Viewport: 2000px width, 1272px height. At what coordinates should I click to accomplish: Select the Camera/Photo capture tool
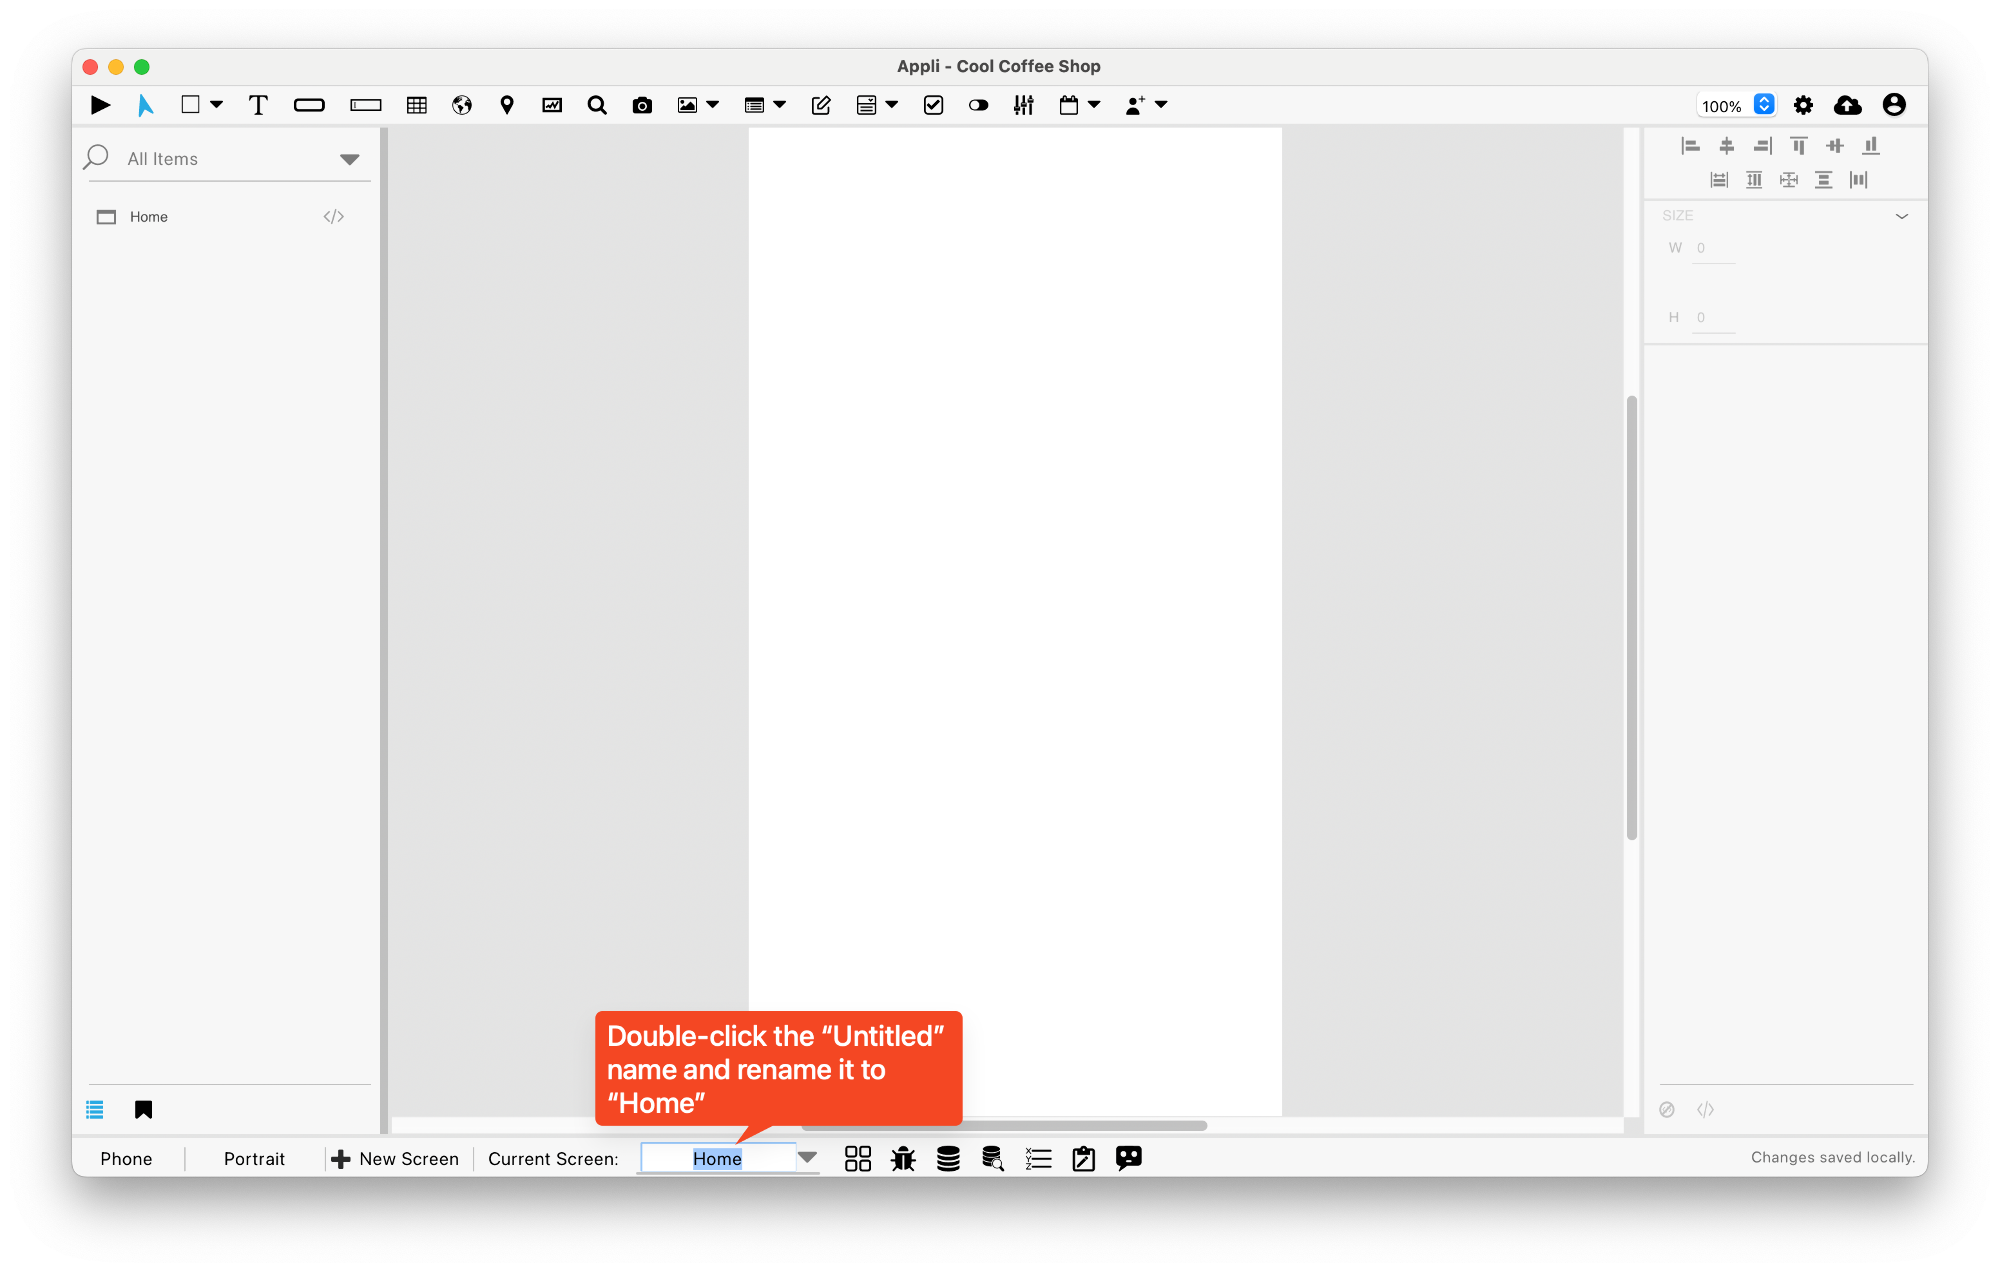point(640,103)
